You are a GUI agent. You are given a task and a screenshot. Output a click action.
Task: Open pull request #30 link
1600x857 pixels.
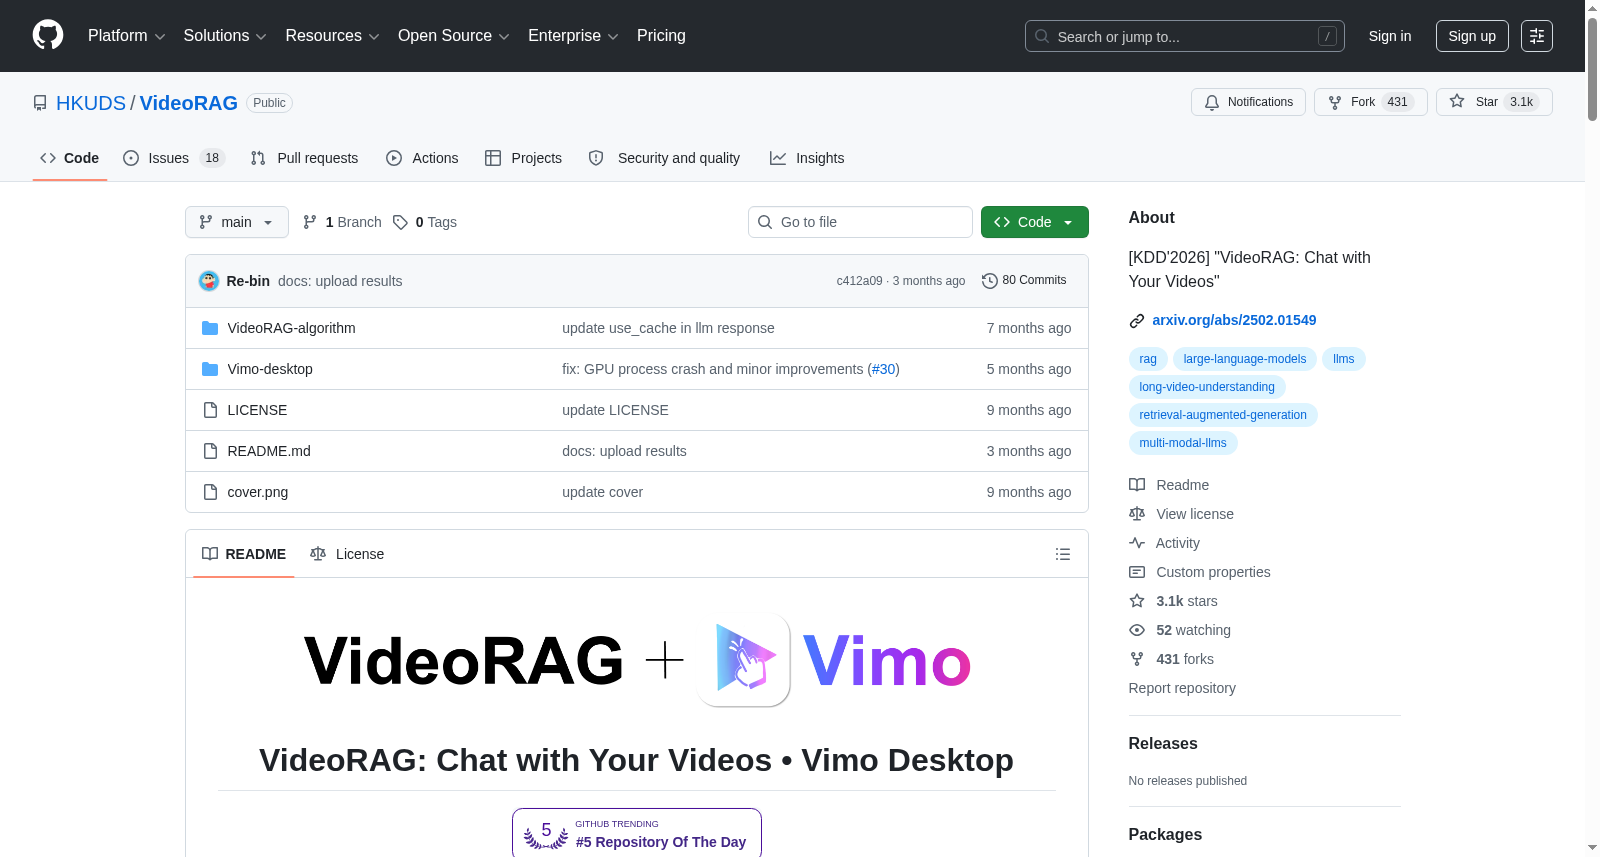pos(884,369)
